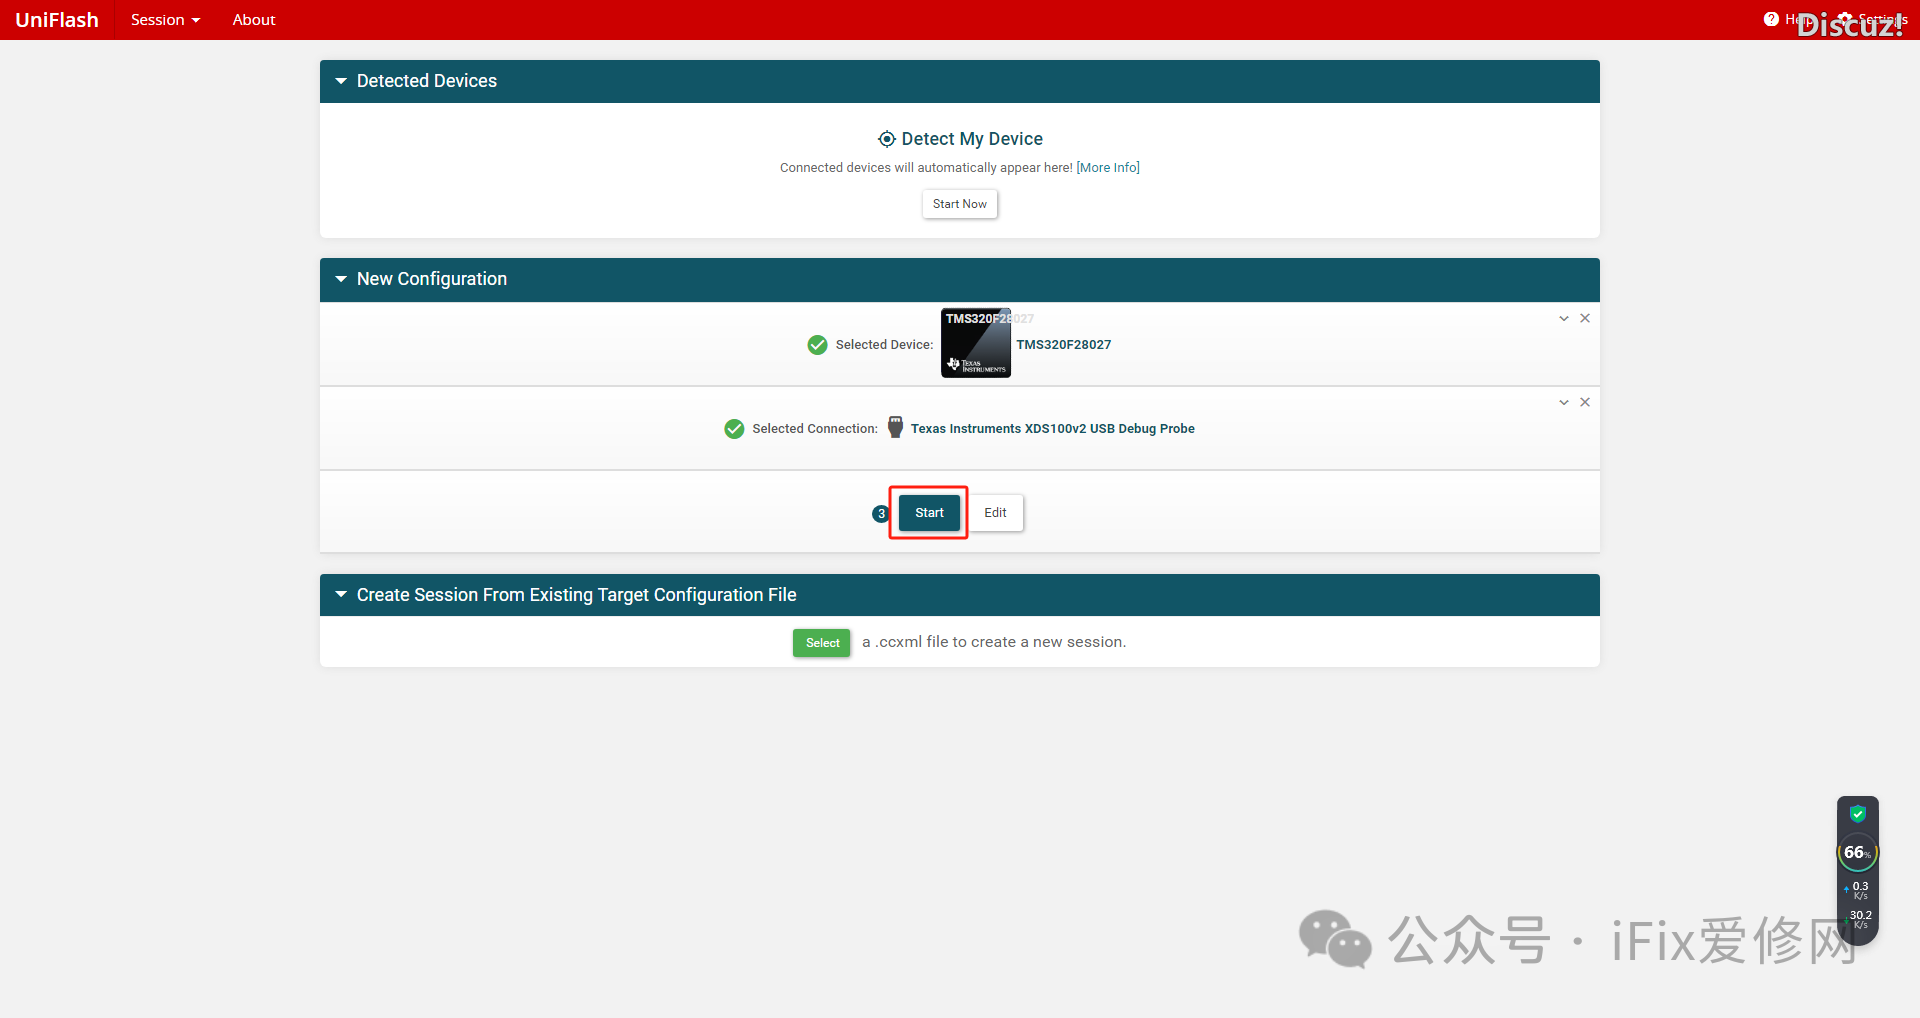
Task: Click the step 3 number badge
Action: (x=880, y=514)
